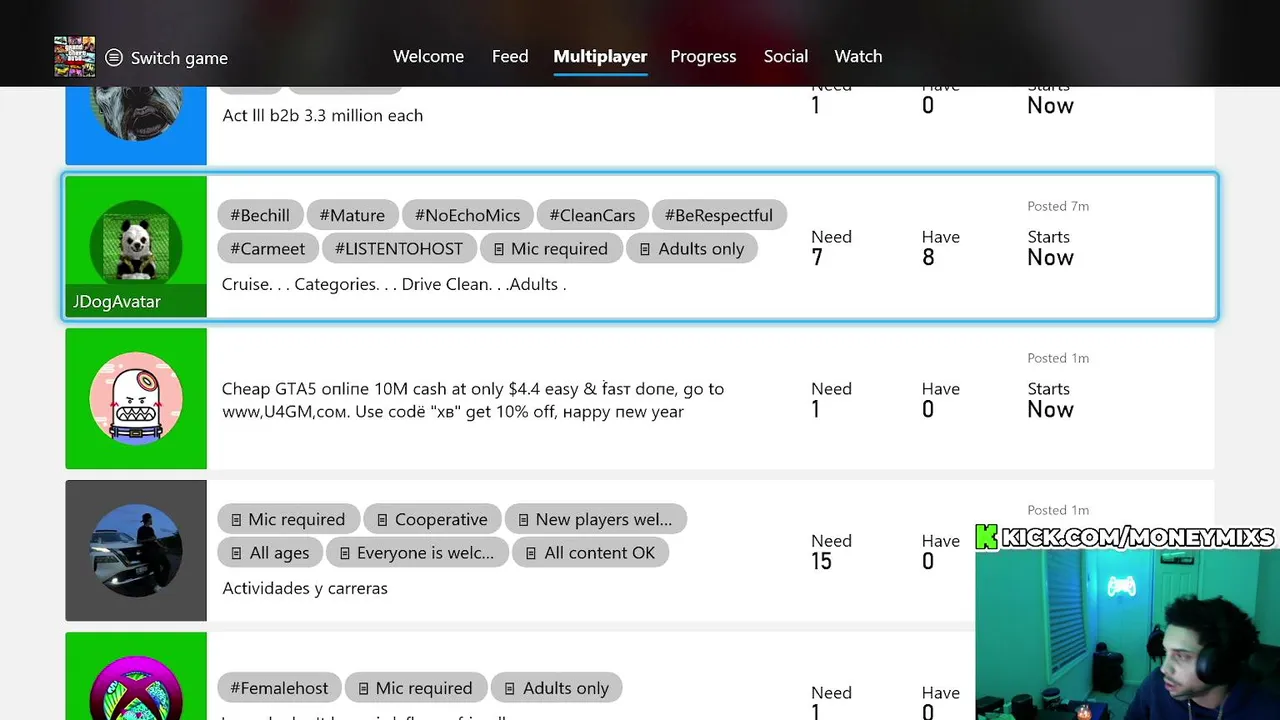Click the Have 8 count in JDogAvatar post
The height and width of the screenshot is (720, 1280).
(940, 247)
